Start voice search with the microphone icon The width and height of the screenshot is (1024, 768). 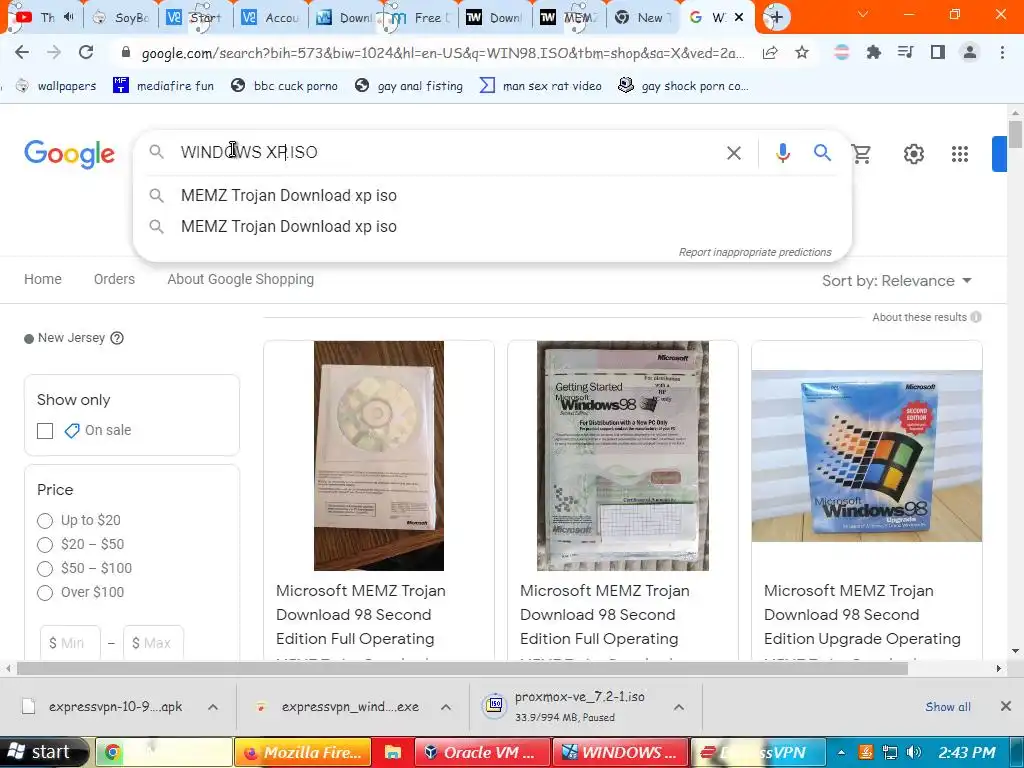tap(783, 153)
